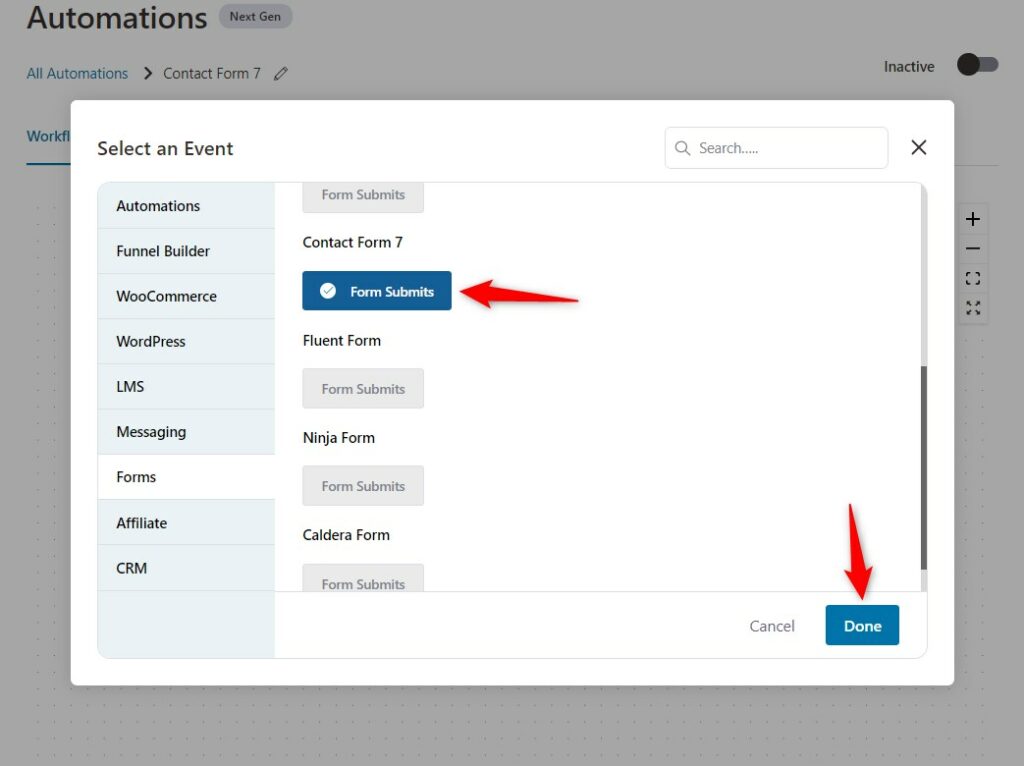
Task: Open the Automations category
Action: tap(186, 206)
